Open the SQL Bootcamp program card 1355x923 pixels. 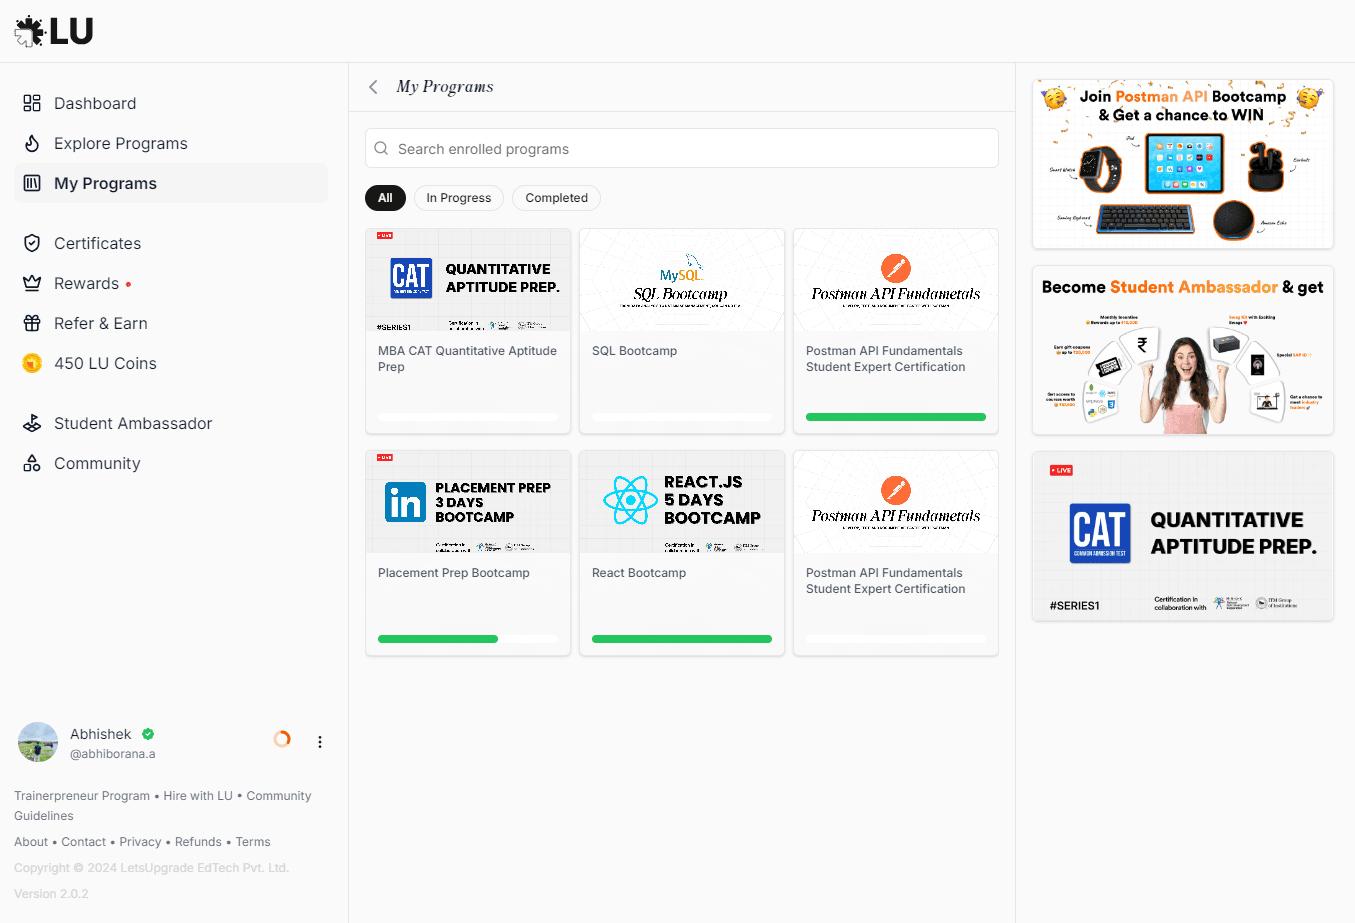pyautogui.click(x=682, y=330)
